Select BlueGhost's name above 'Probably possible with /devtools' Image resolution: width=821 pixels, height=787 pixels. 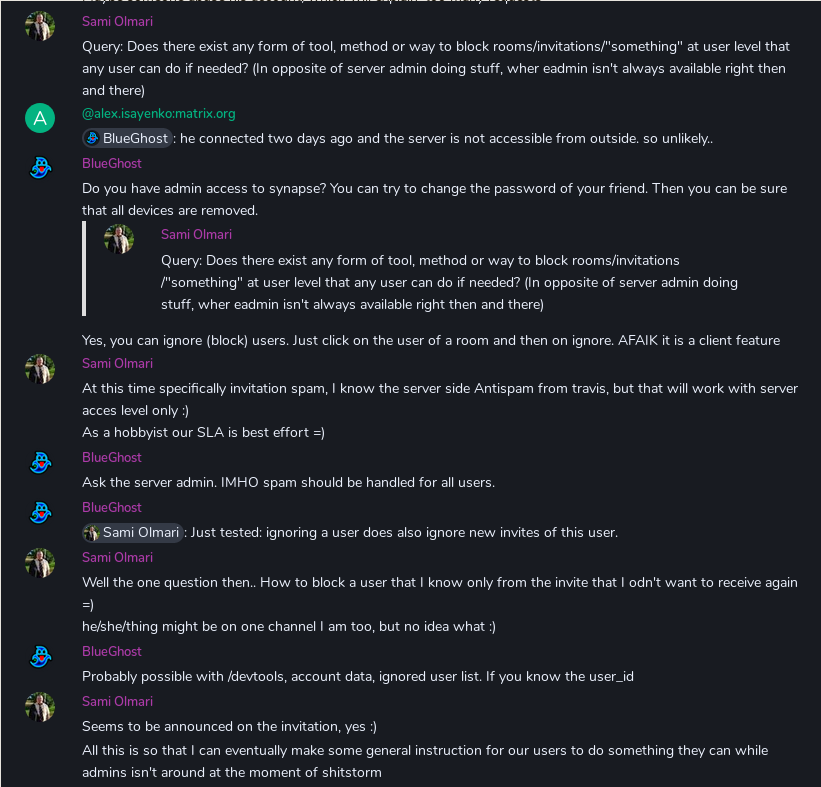[x=112, y=651]
